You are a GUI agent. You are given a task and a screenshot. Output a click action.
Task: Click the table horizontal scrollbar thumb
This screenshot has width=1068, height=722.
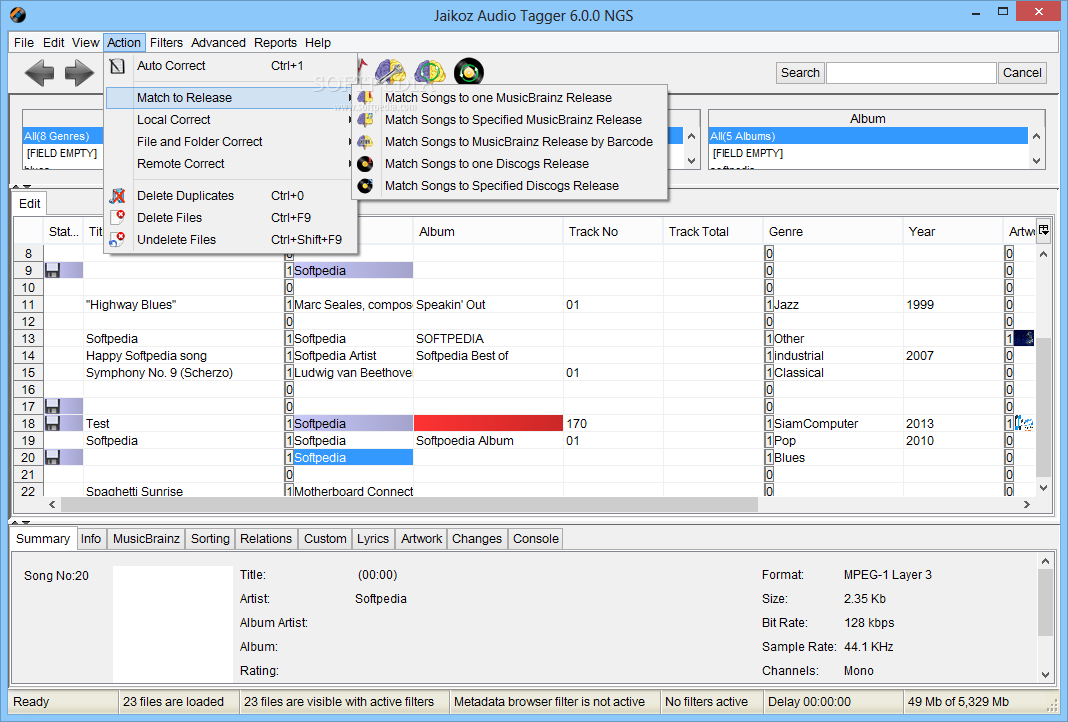(x=409, y=505)
